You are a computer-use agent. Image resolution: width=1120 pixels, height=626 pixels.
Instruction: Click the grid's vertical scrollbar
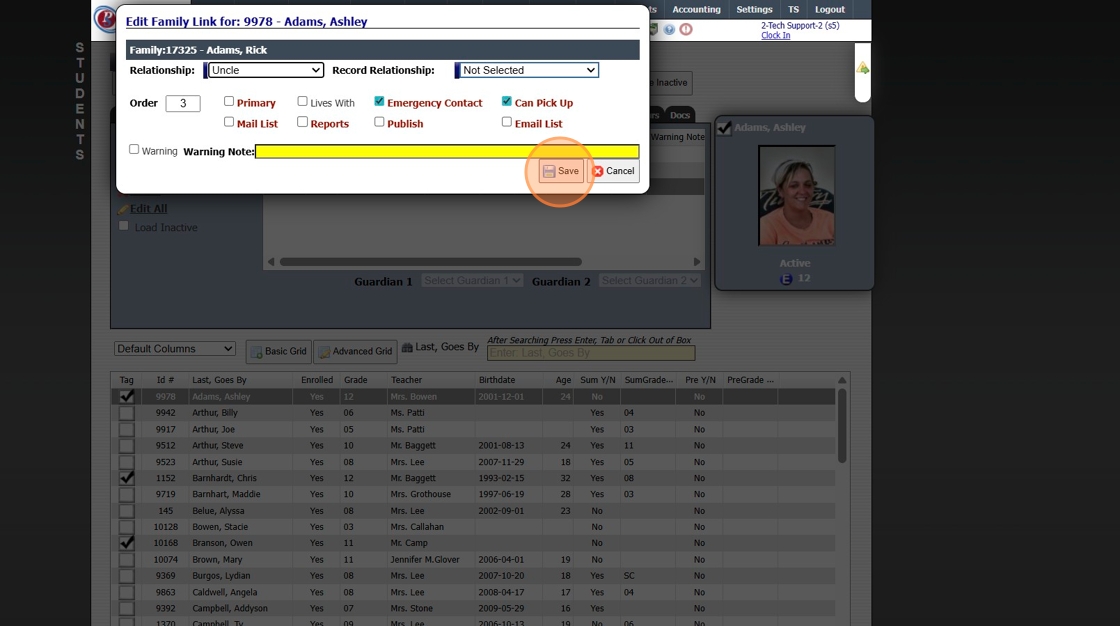[842, 426]
